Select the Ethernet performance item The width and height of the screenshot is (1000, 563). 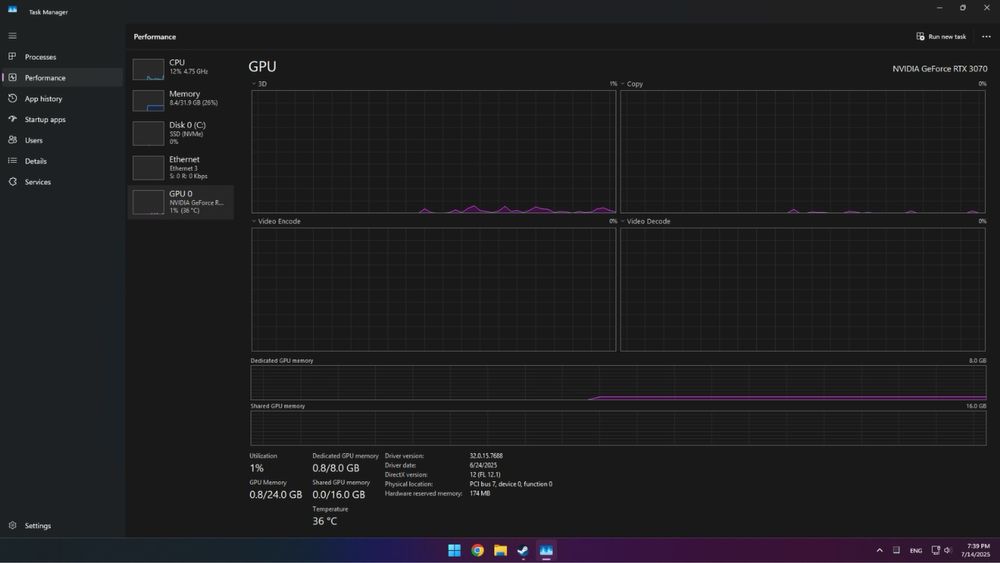pos(180,168)
